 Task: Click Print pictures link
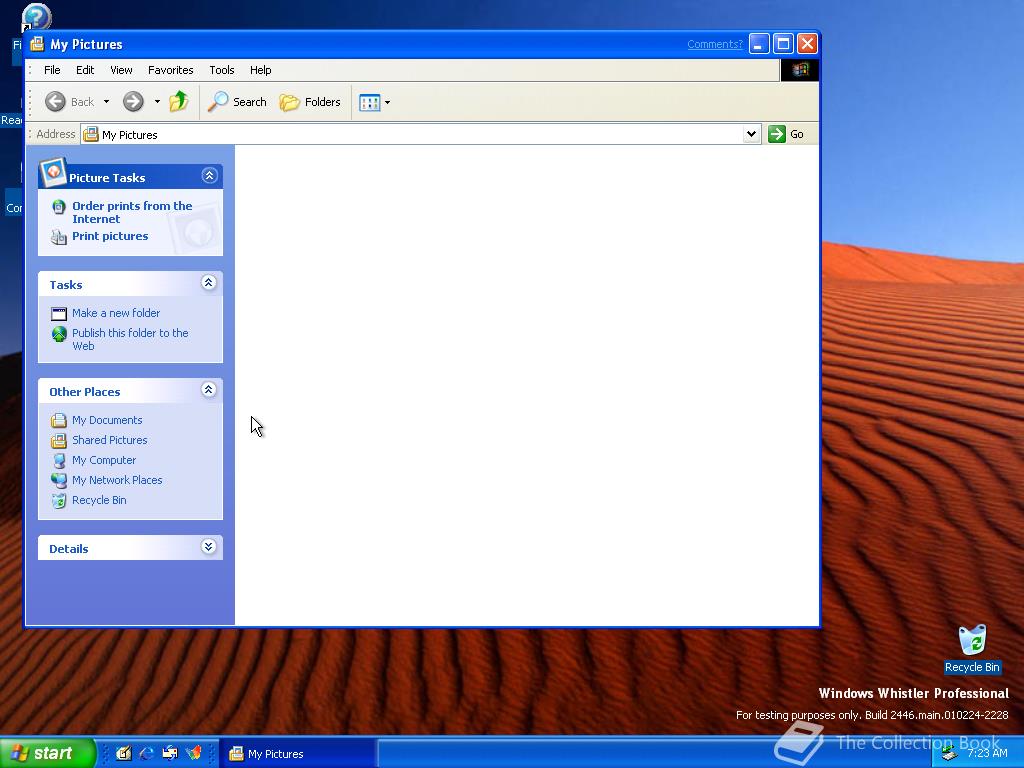110,236
